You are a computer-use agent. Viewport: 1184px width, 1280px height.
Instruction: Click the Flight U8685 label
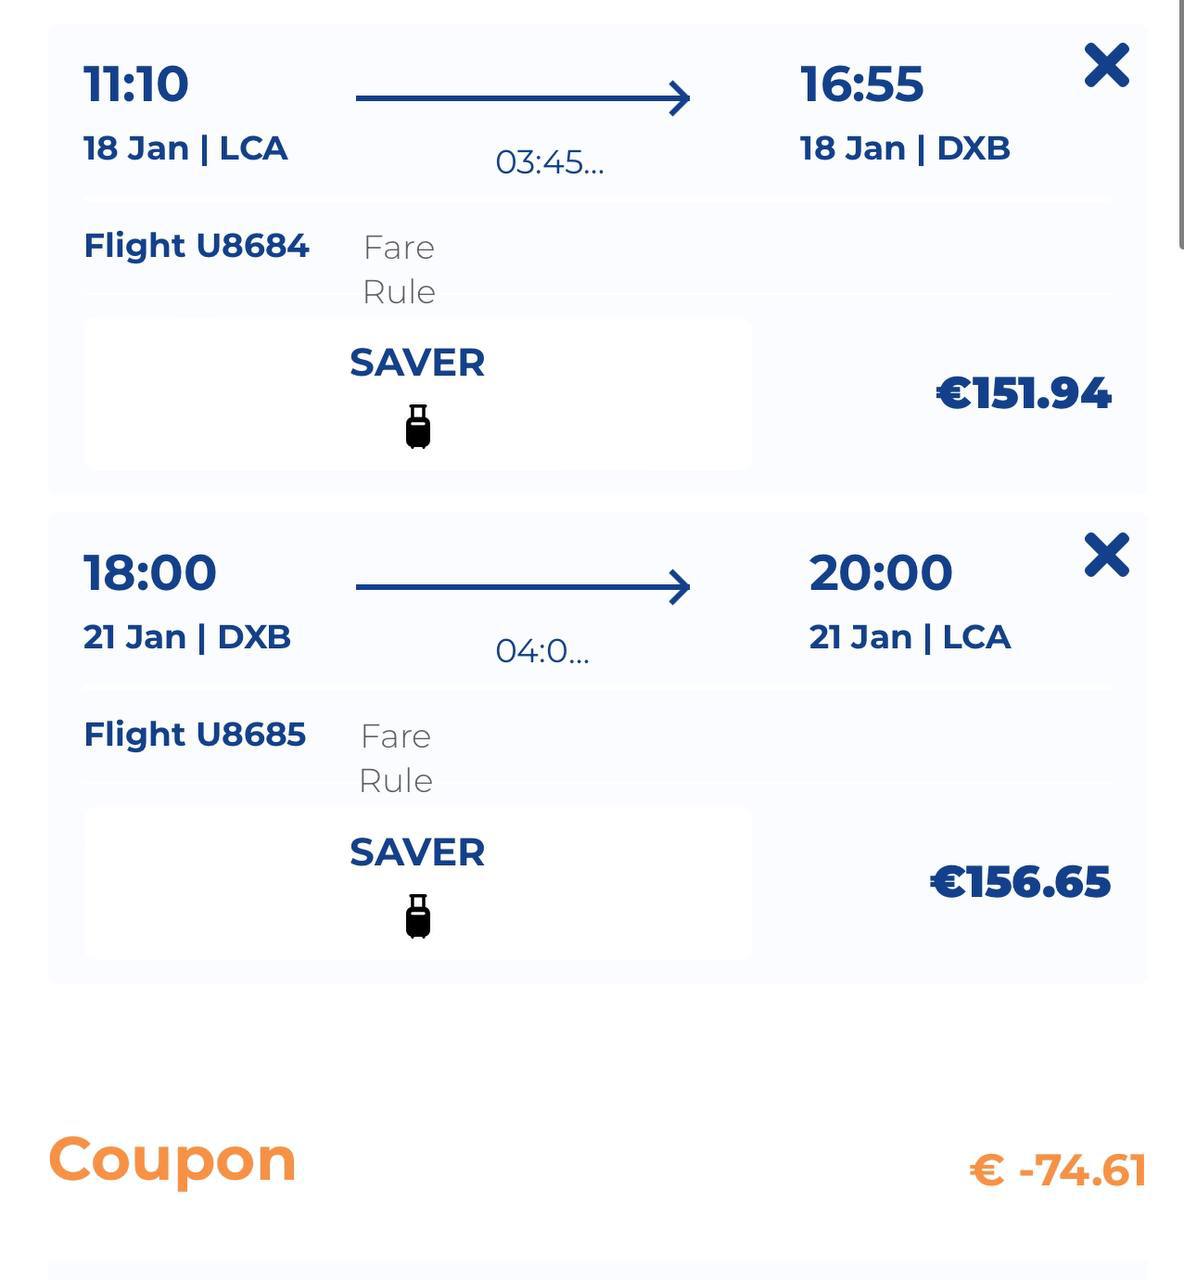[x=194, y=735]
